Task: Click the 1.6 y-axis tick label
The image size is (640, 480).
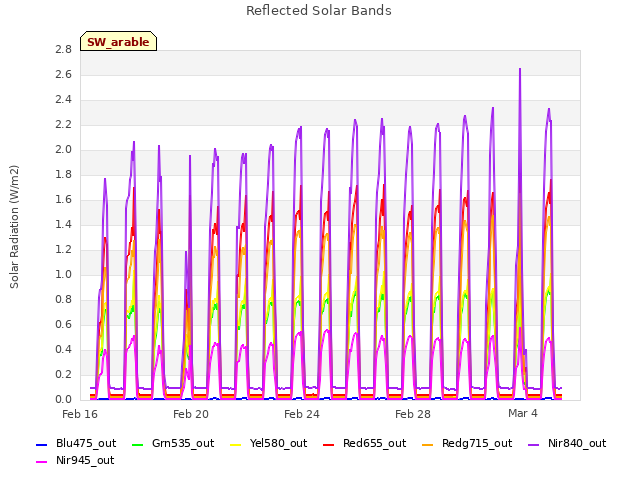Action: (x=63, y=199)
